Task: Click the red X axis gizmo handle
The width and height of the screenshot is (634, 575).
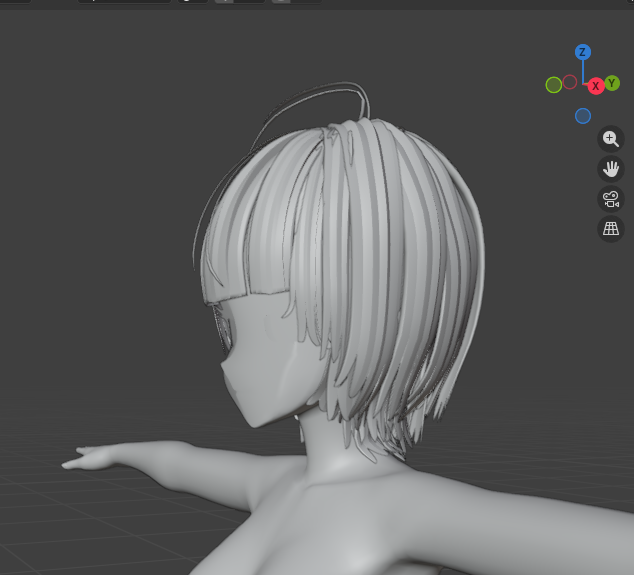Action: tap(596, 86)
